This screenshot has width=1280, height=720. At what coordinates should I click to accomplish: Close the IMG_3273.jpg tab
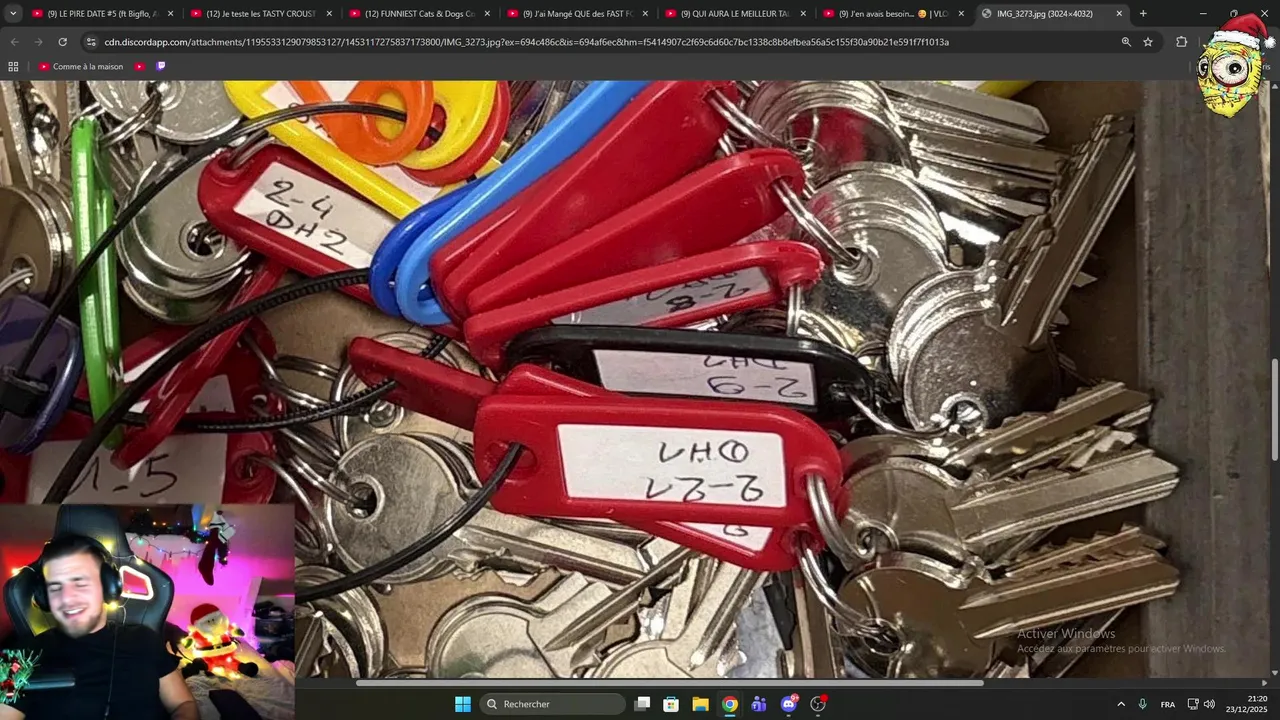(x=1119, y=14)
